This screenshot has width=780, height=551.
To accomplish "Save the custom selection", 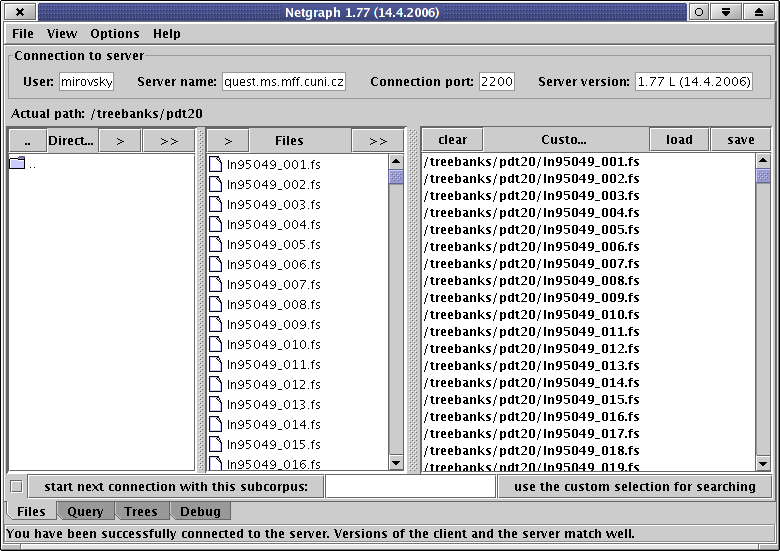I will 741,140.
